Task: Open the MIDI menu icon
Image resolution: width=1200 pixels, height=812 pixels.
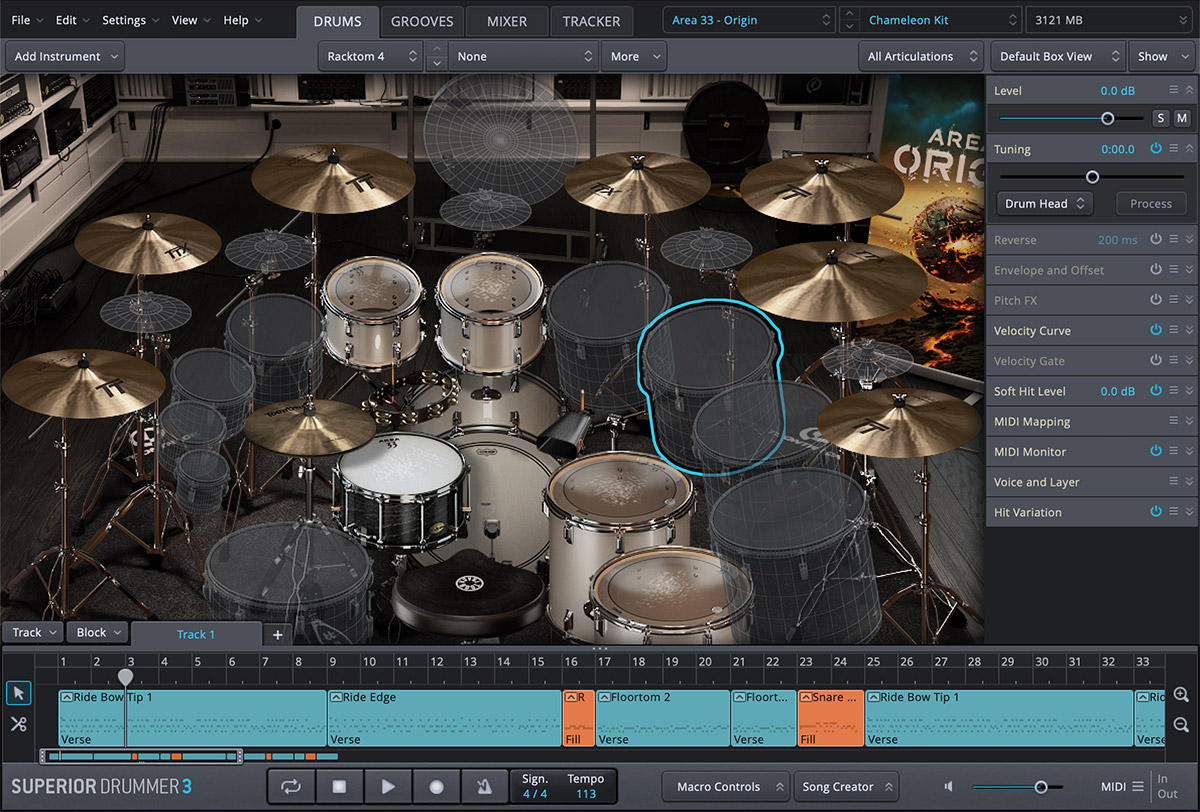Action: 1137,786
